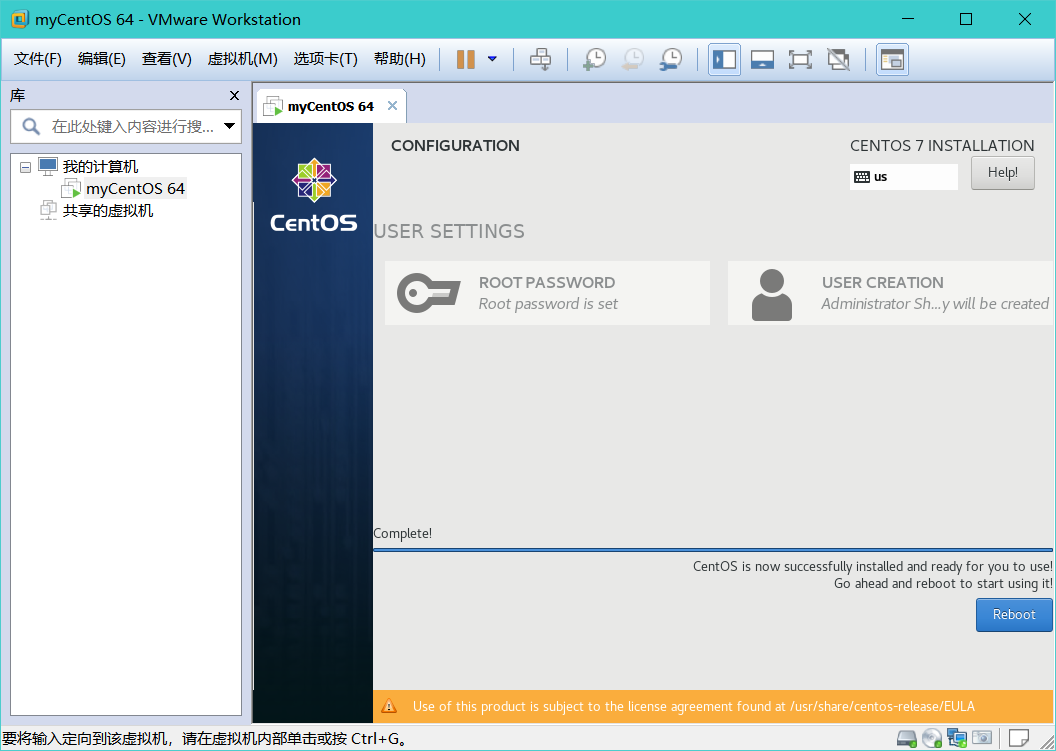Revert to the previous snapshot
The image size is (1056, 751).
tap(632, 59)
